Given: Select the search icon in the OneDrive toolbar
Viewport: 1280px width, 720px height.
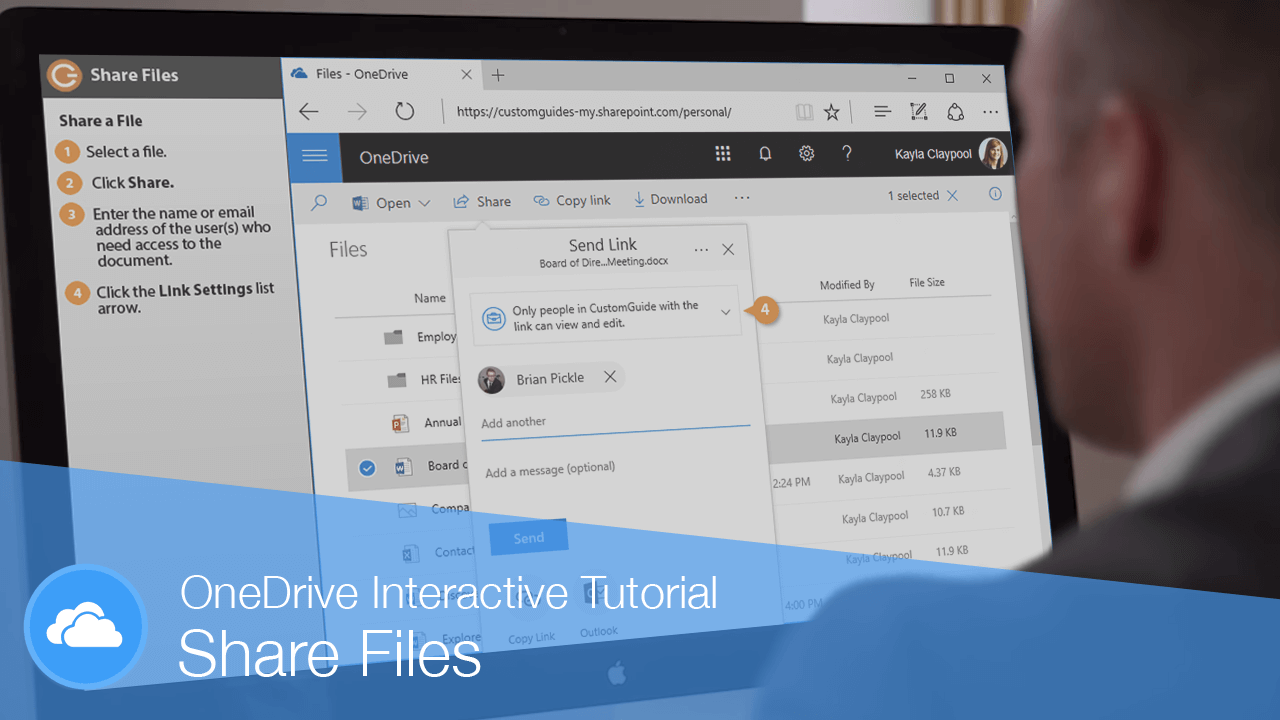Looking at the screenshot, I should 320,200.
